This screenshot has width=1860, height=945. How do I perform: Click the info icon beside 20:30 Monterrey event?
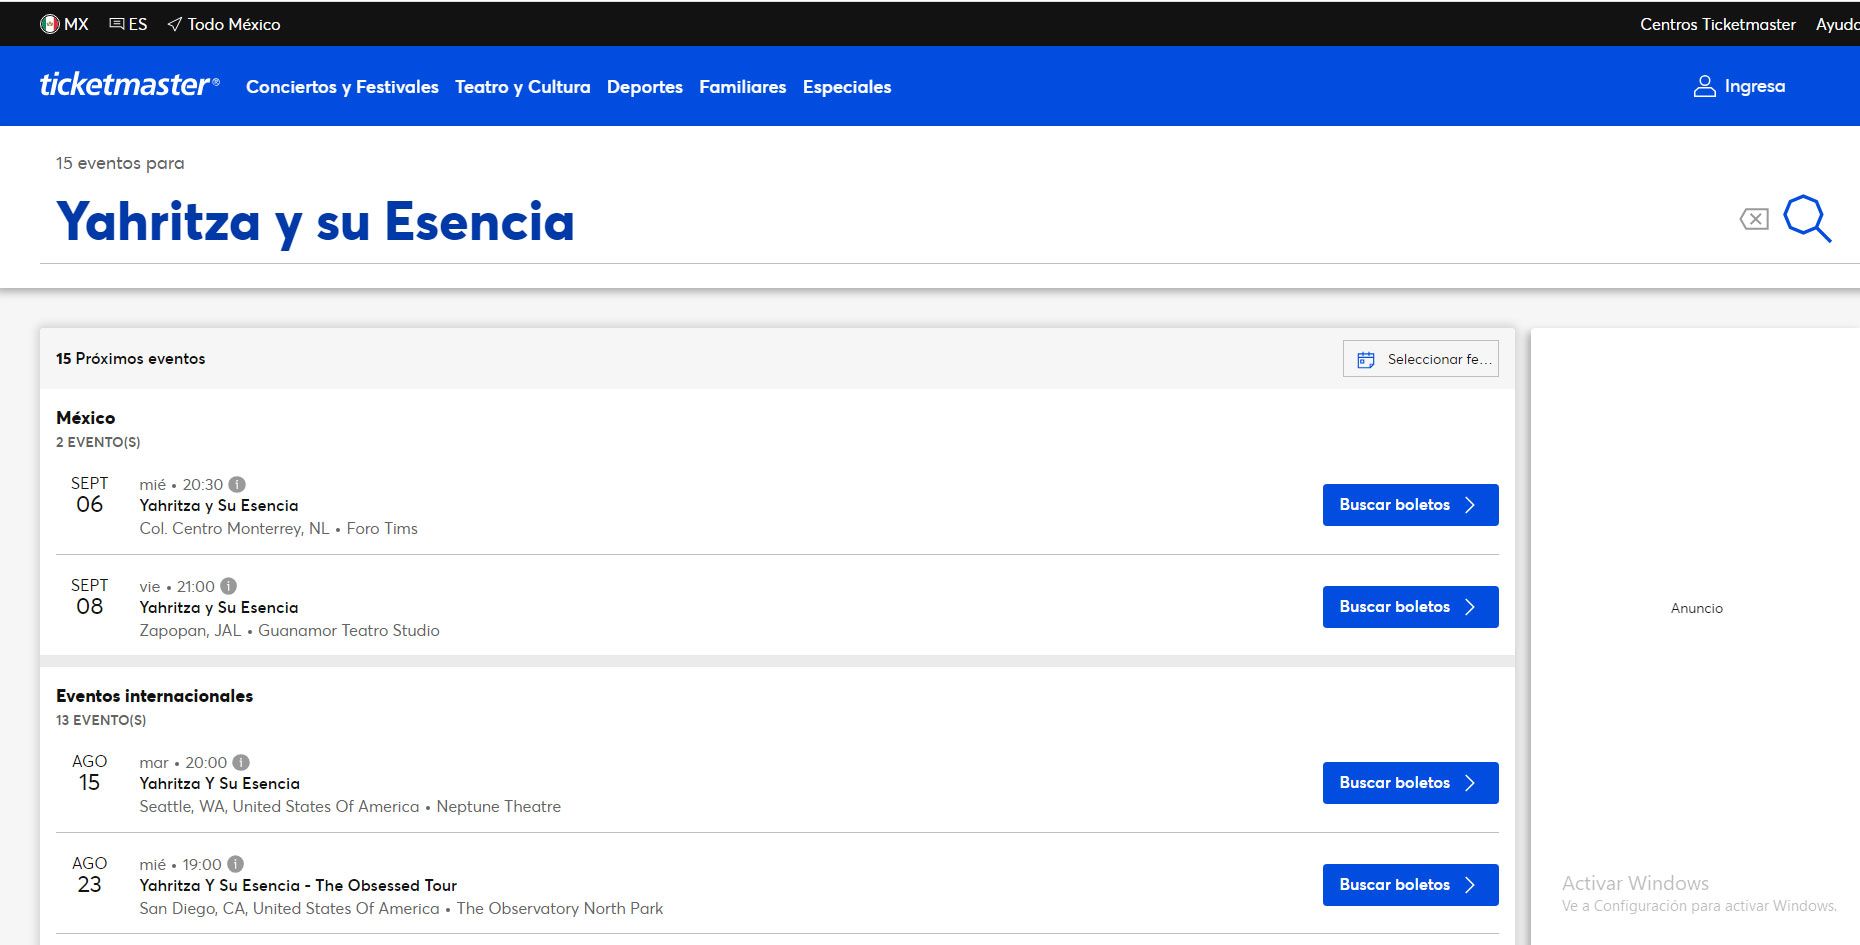[237, 485]
